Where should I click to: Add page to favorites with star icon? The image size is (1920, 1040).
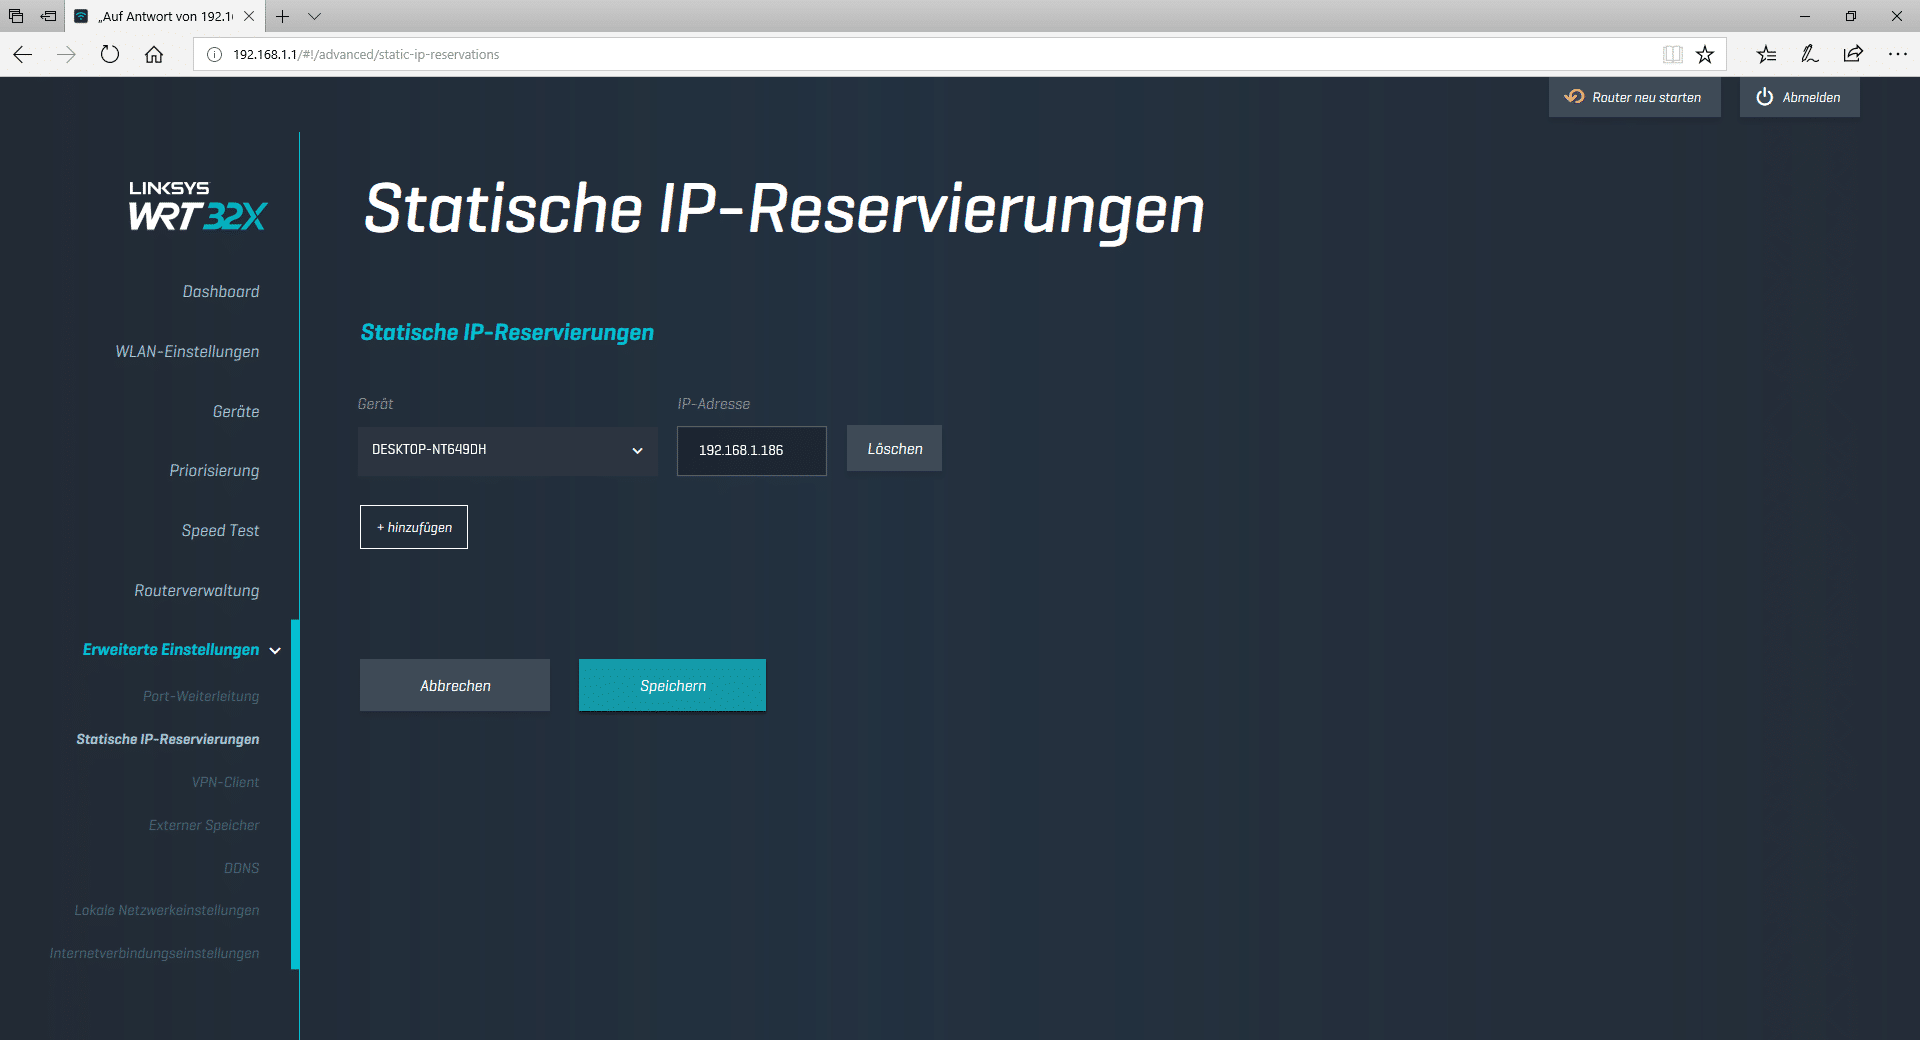(x=1705, y=54)
